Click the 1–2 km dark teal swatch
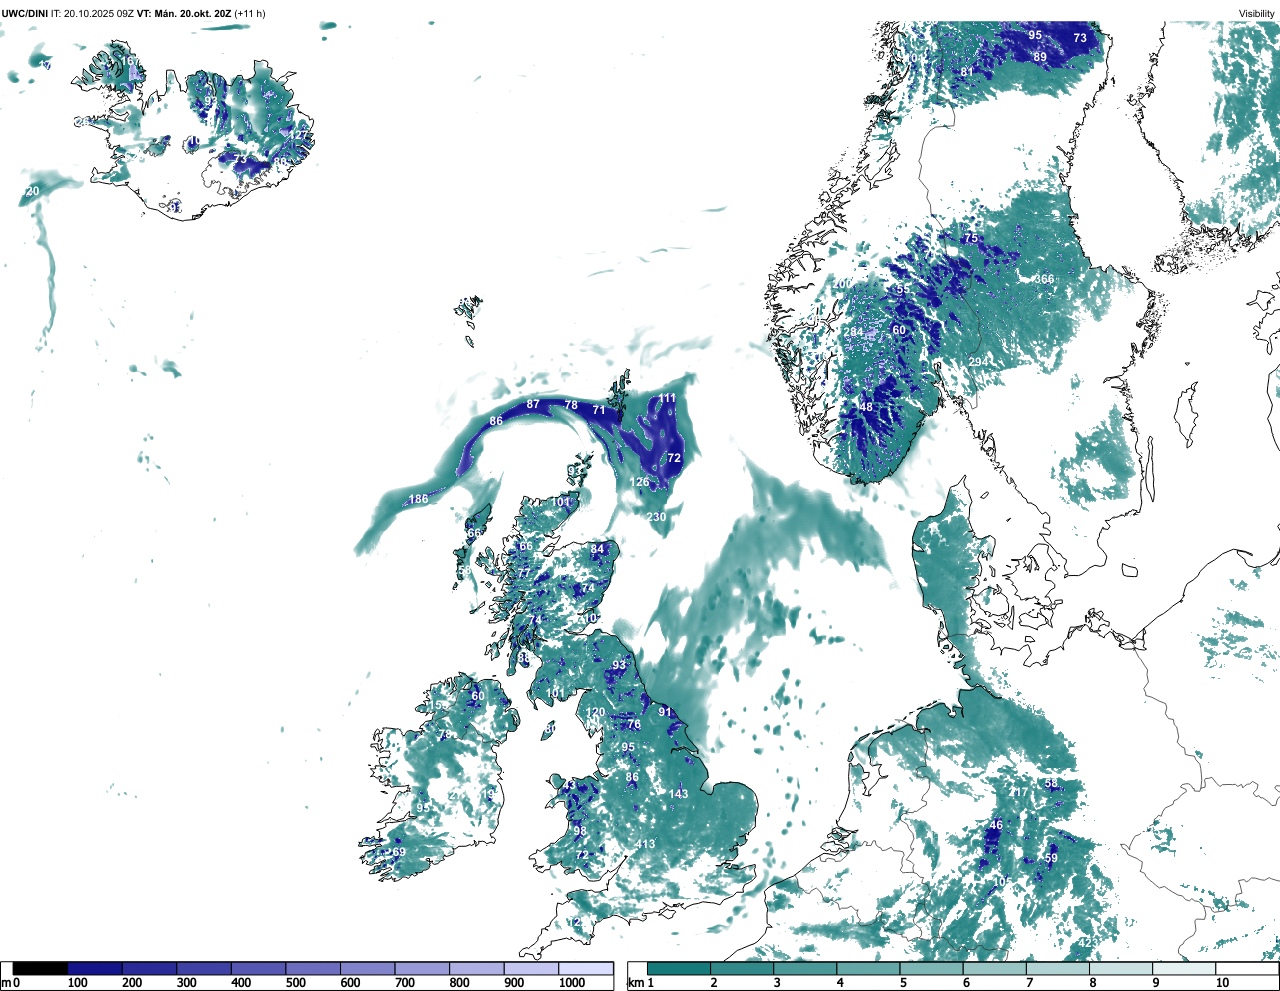 point(679,968)
